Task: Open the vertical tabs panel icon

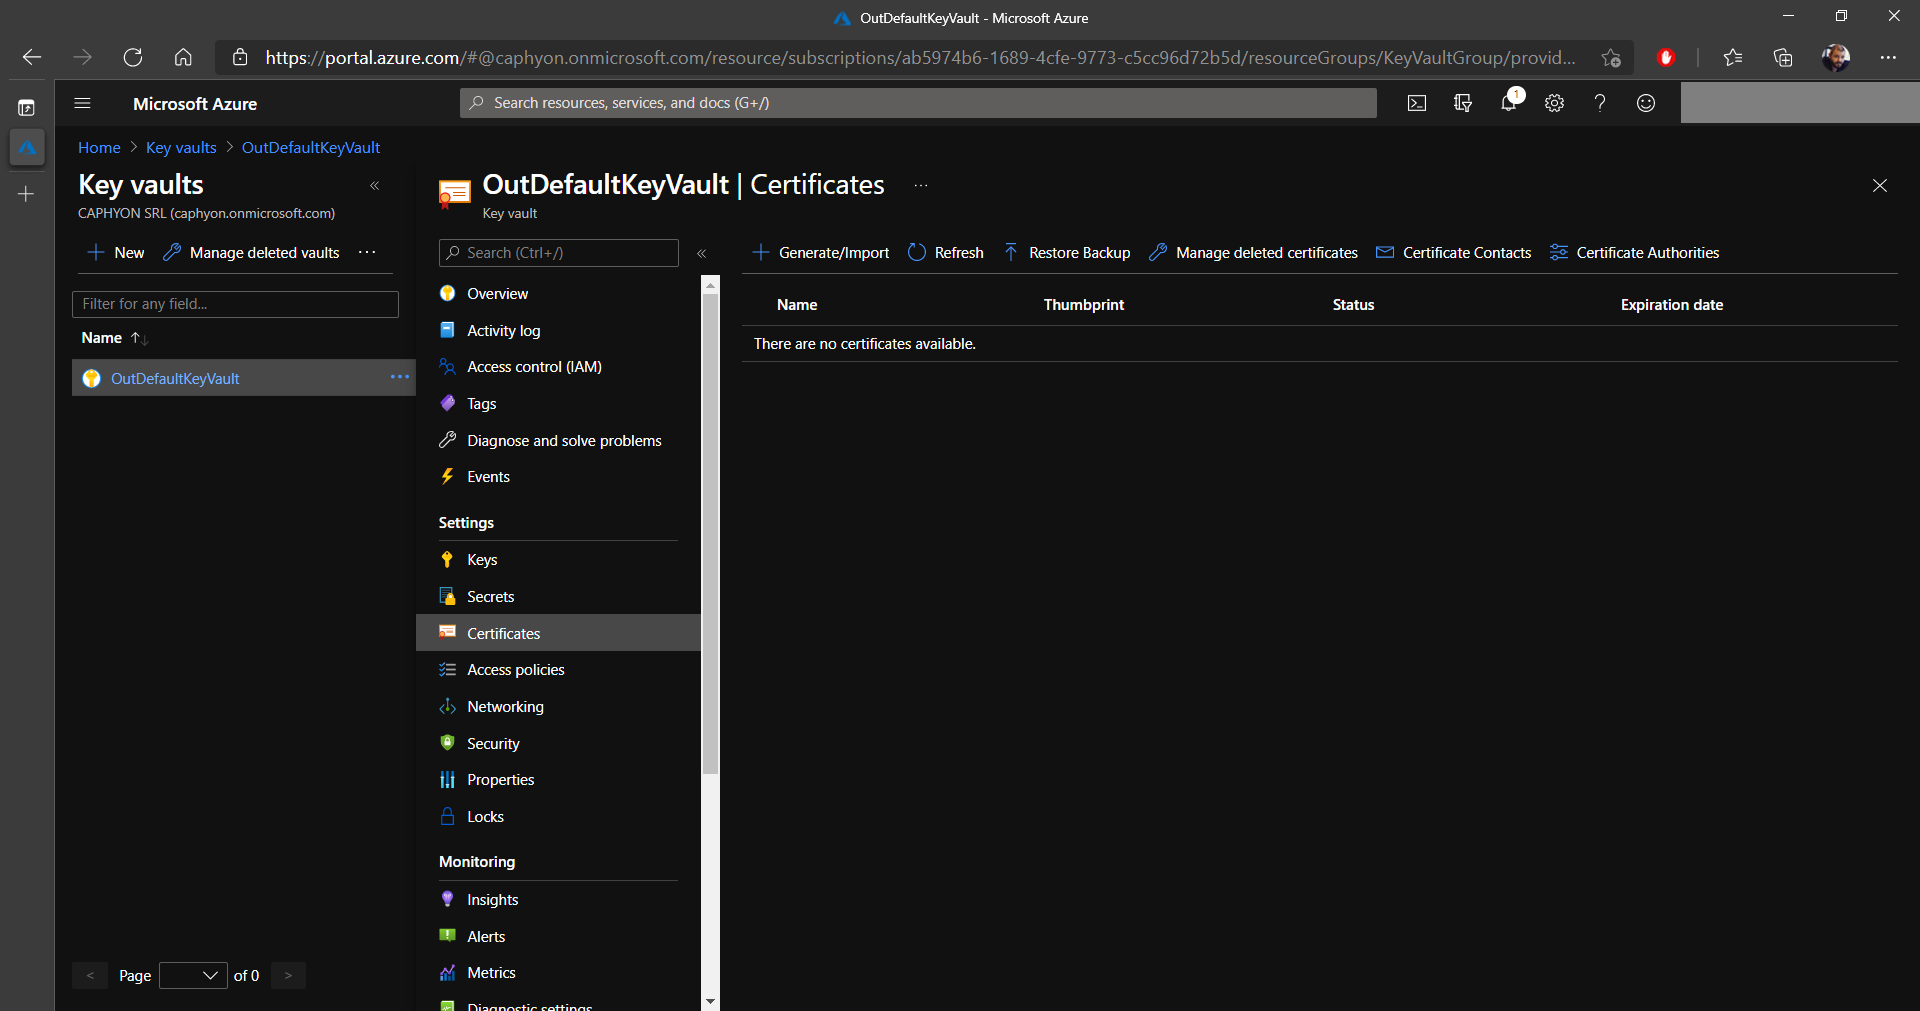Action: tap(27, 107)
